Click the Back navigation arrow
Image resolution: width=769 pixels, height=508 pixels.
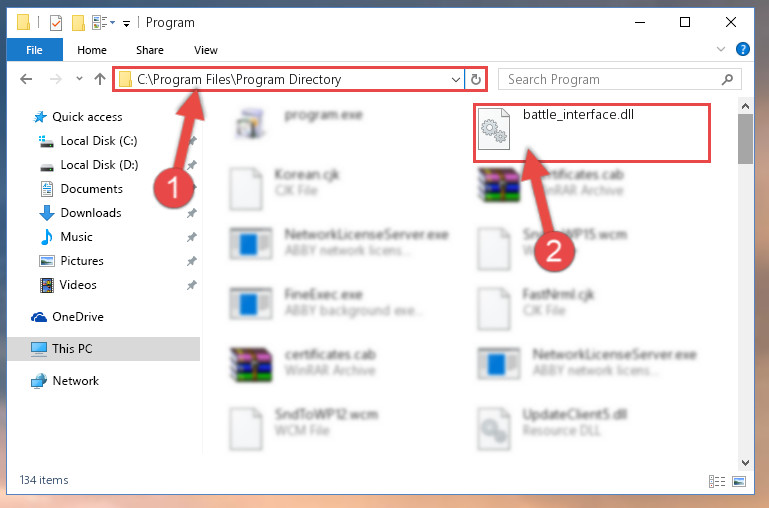point(26,79)
